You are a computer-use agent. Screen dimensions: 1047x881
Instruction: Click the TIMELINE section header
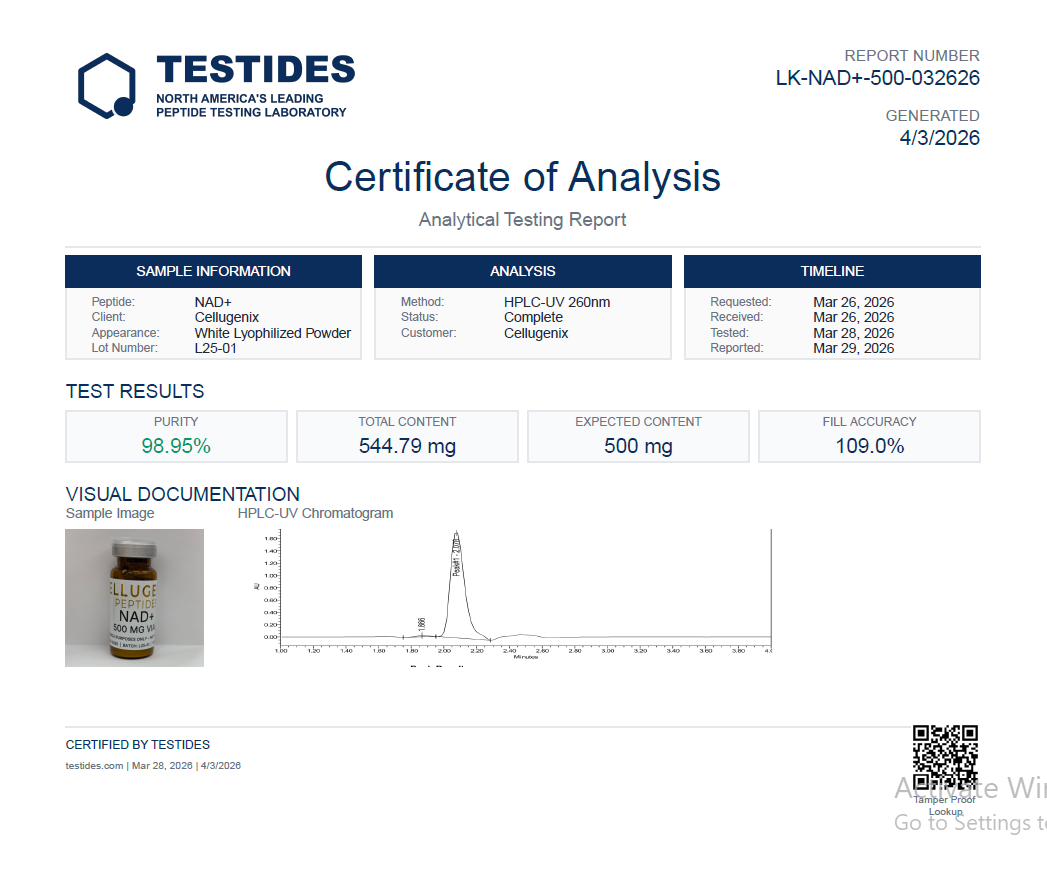coord(833,271)
